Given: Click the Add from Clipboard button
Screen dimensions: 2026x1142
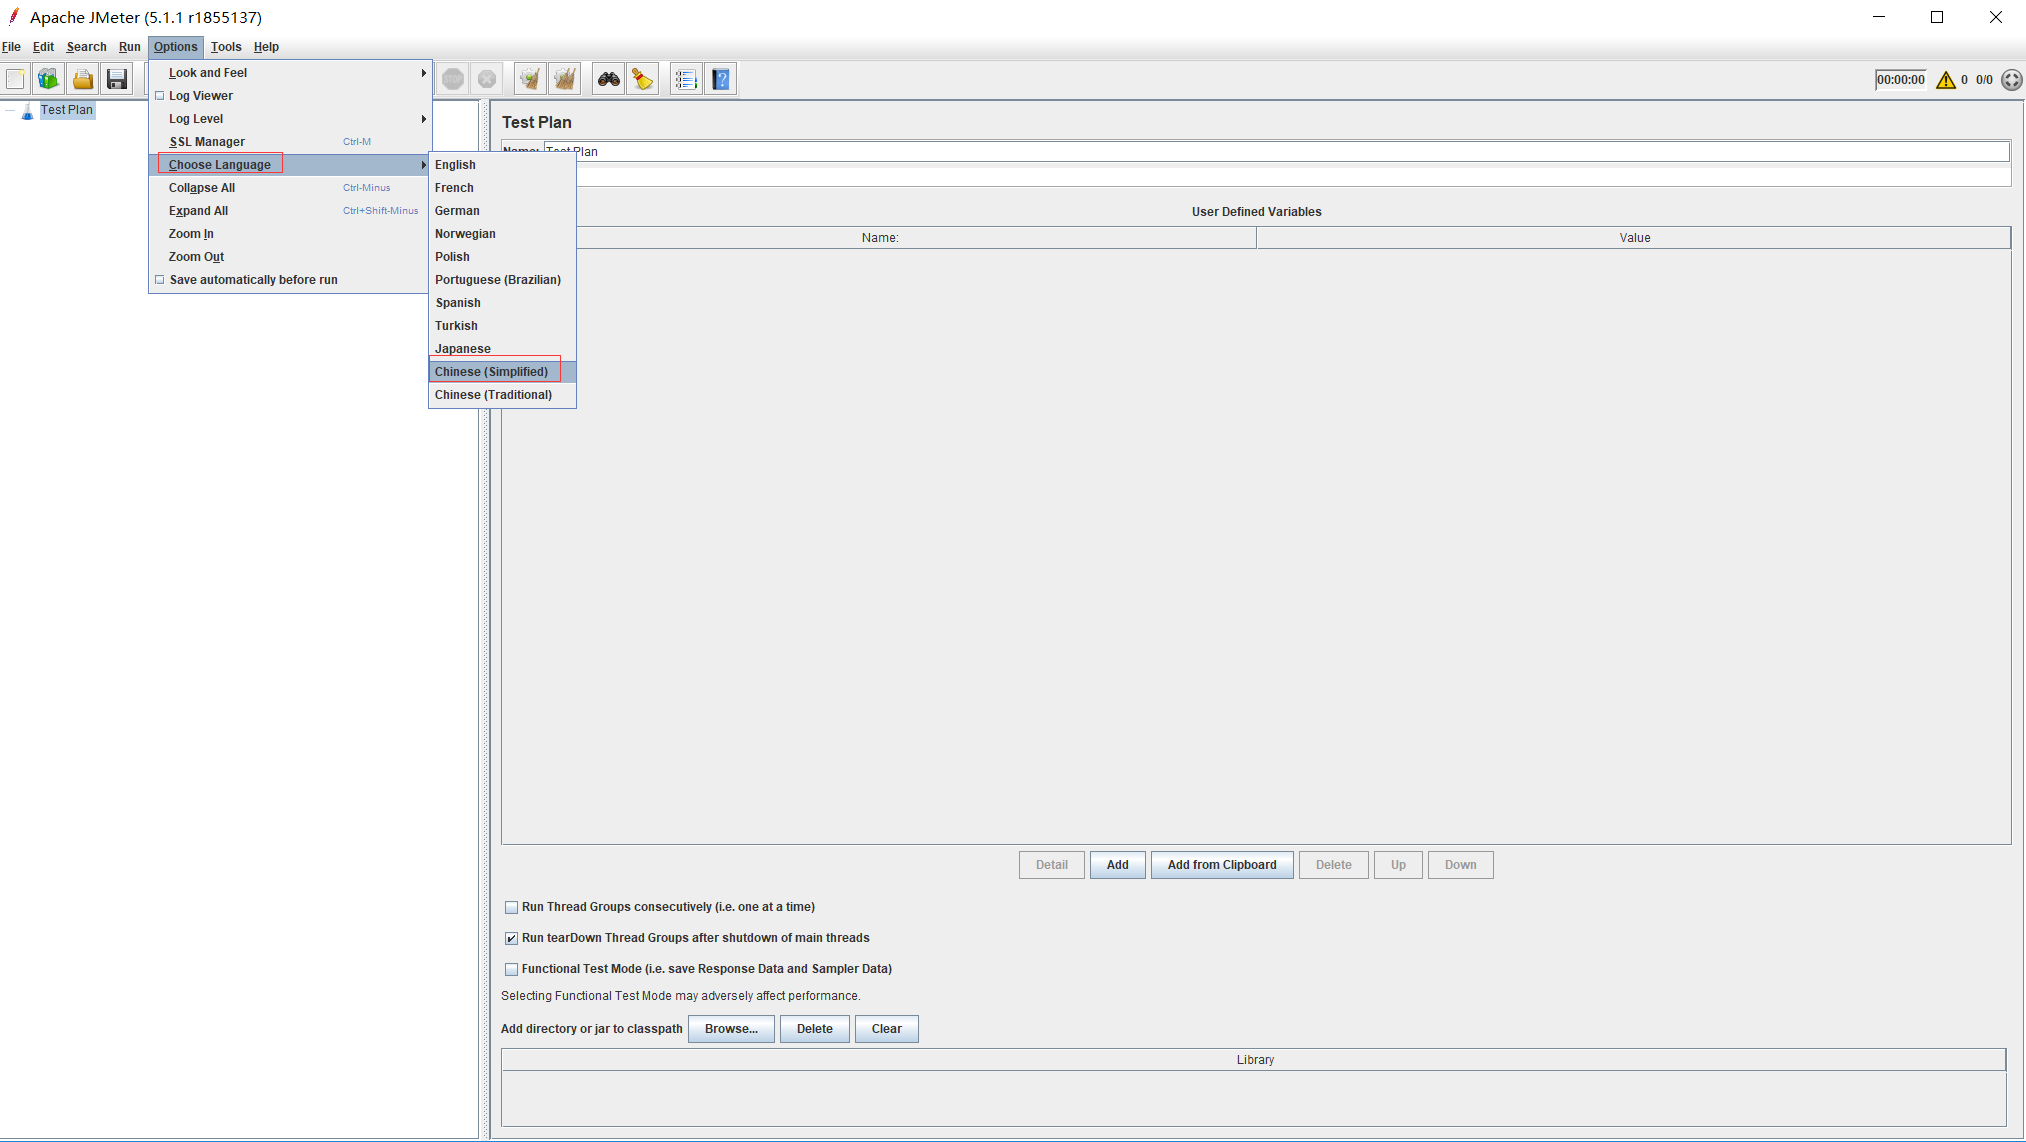Looking at the screenshot, I should (1222, 865).
